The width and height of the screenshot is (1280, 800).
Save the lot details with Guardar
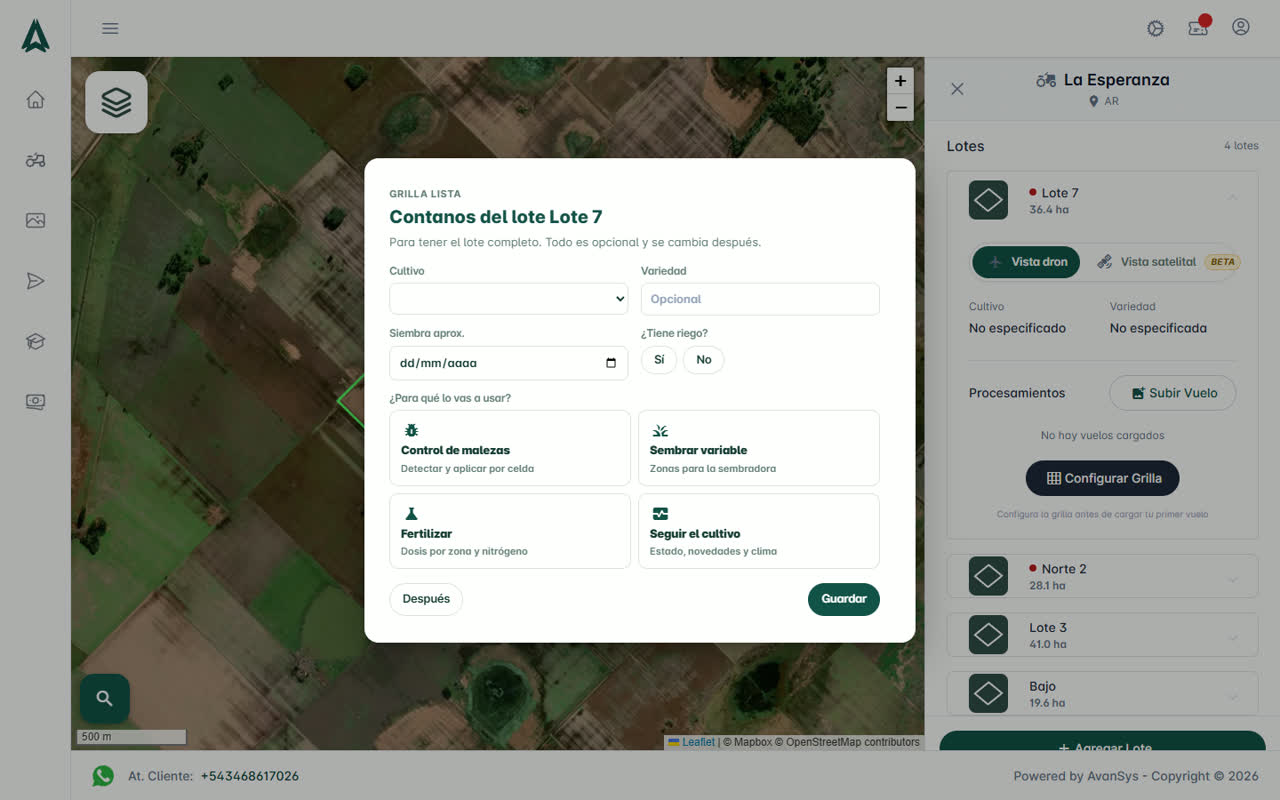coord(844,599)
